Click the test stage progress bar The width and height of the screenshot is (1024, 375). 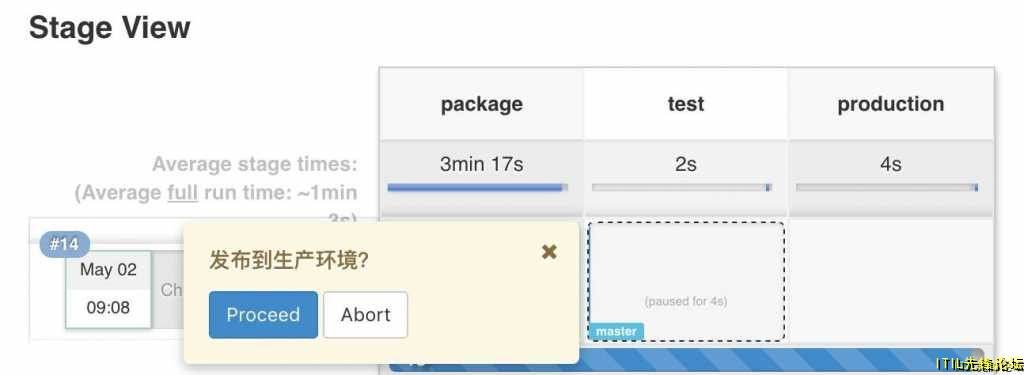tap(682, 188)
